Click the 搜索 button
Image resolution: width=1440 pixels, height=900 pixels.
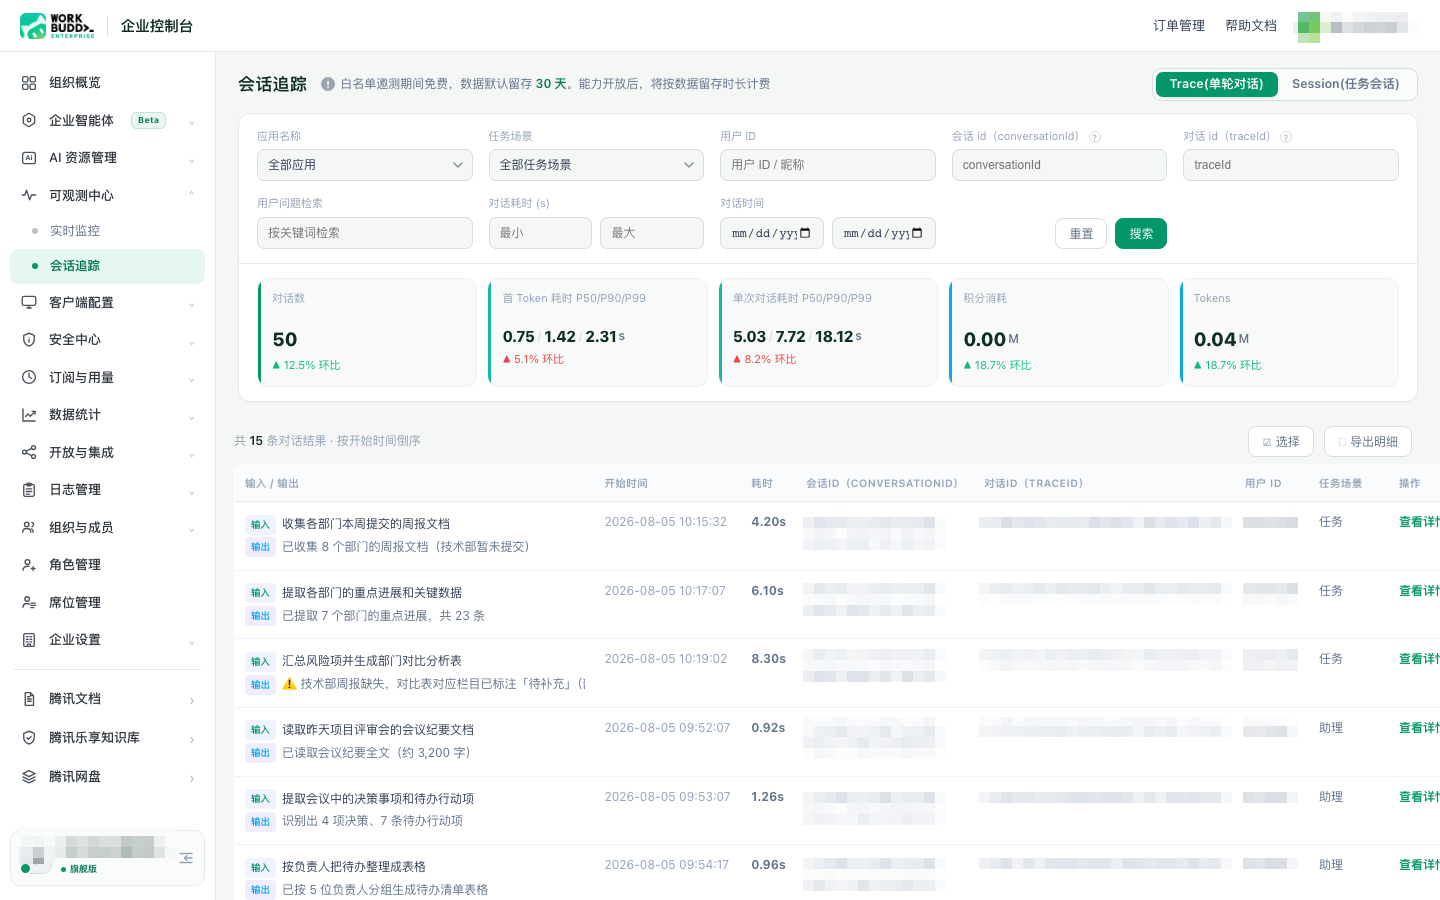[x=1141, y=233]
